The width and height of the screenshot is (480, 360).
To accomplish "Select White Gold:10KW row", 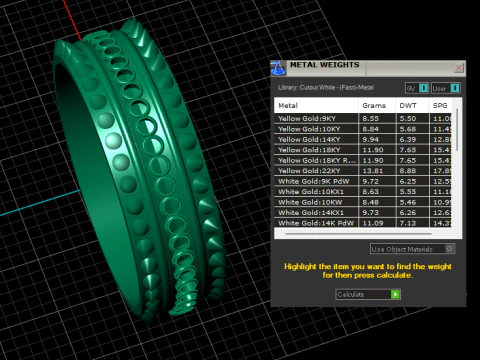I will point(363,202).
